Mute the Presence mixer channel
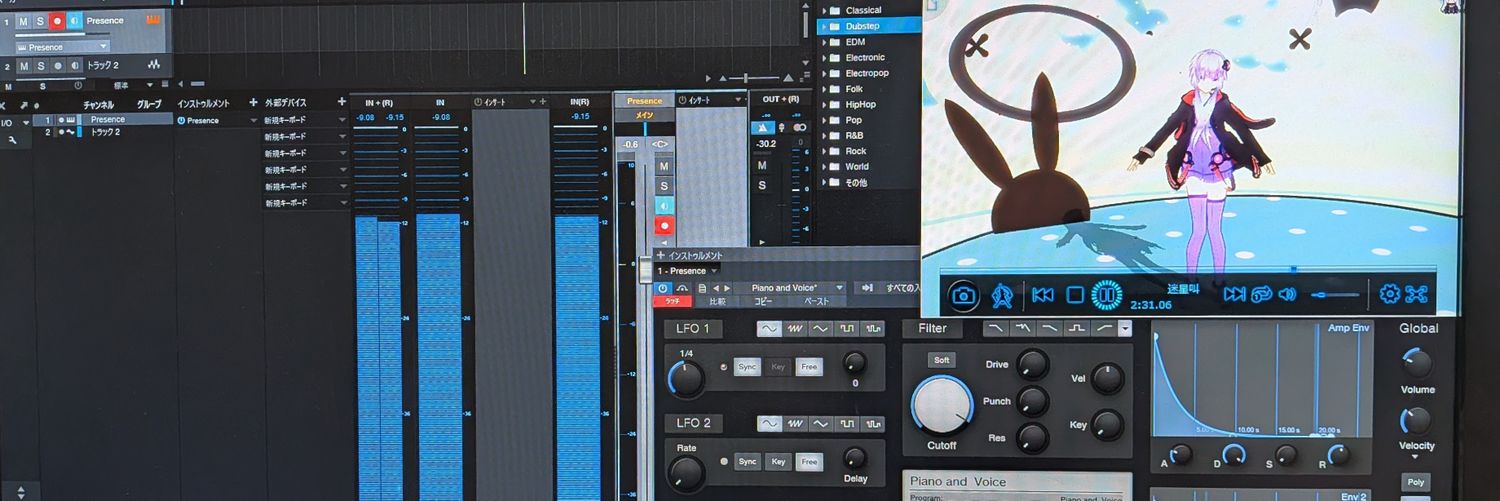The width and height of the screenshot is (1500, 501). [663, 166]
